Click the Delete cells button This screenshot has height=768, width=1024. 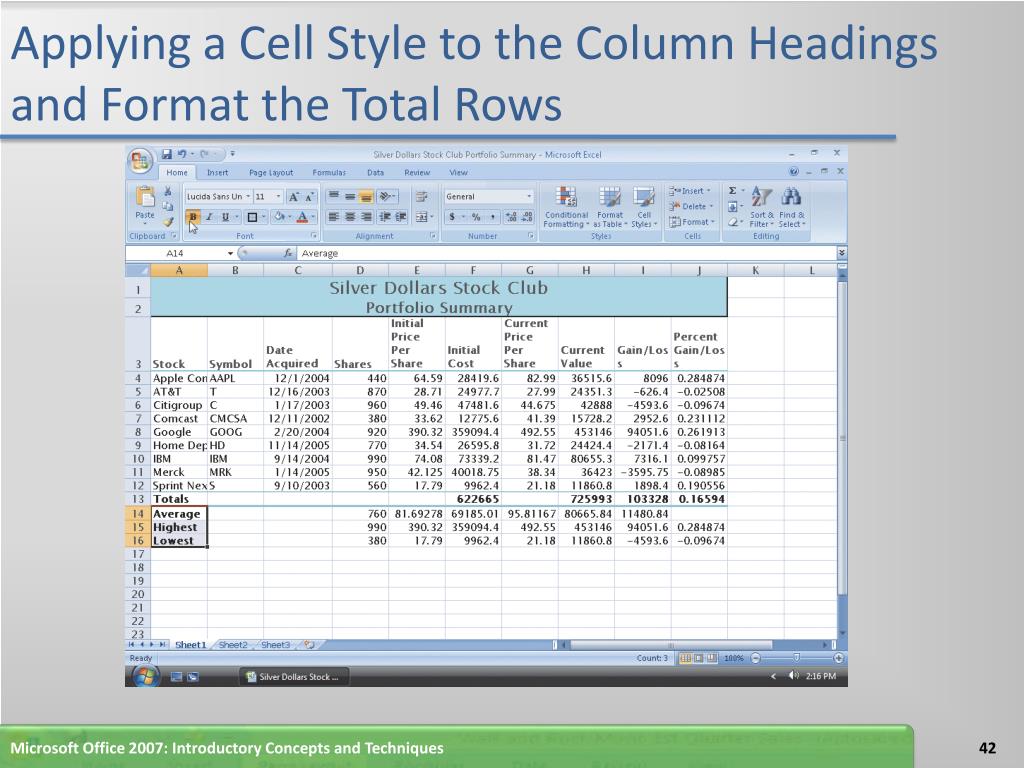(691, 206)
